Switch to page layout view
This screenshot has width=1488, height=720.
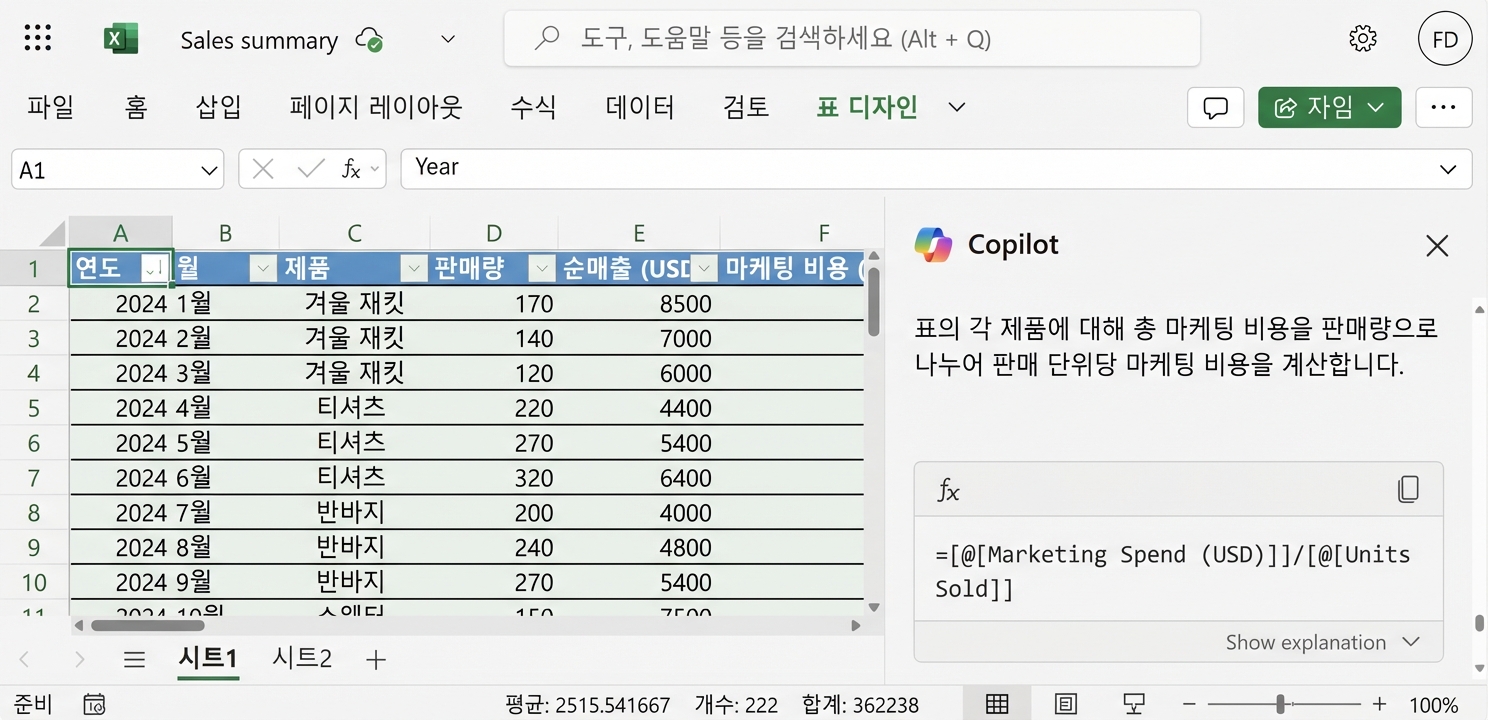tap(1065, 704)
